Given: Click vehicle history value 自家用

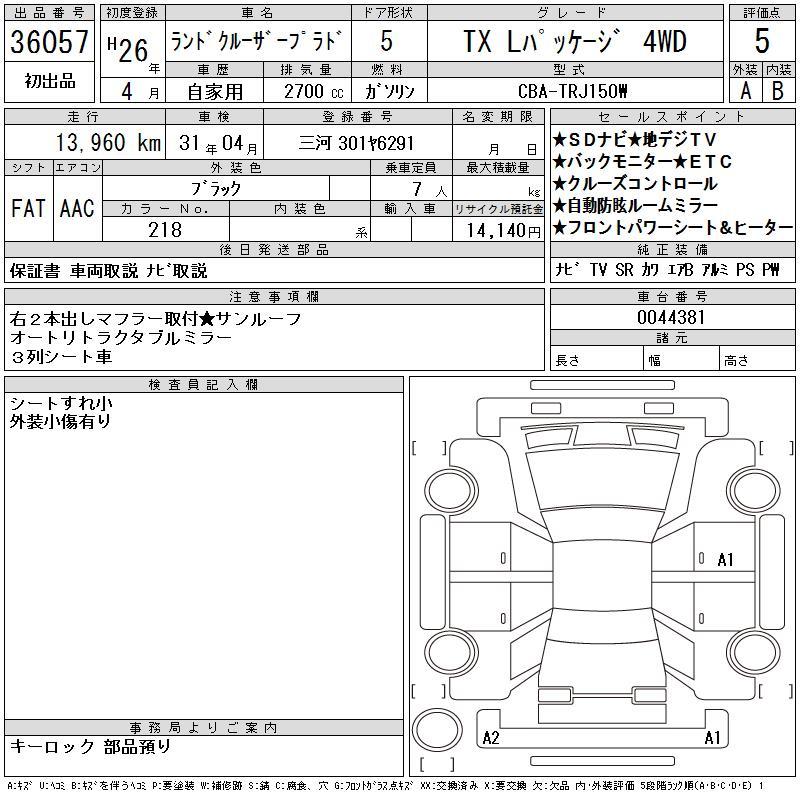Looking at the screenshot, I should pyautogui.click(x=215, y=92).
